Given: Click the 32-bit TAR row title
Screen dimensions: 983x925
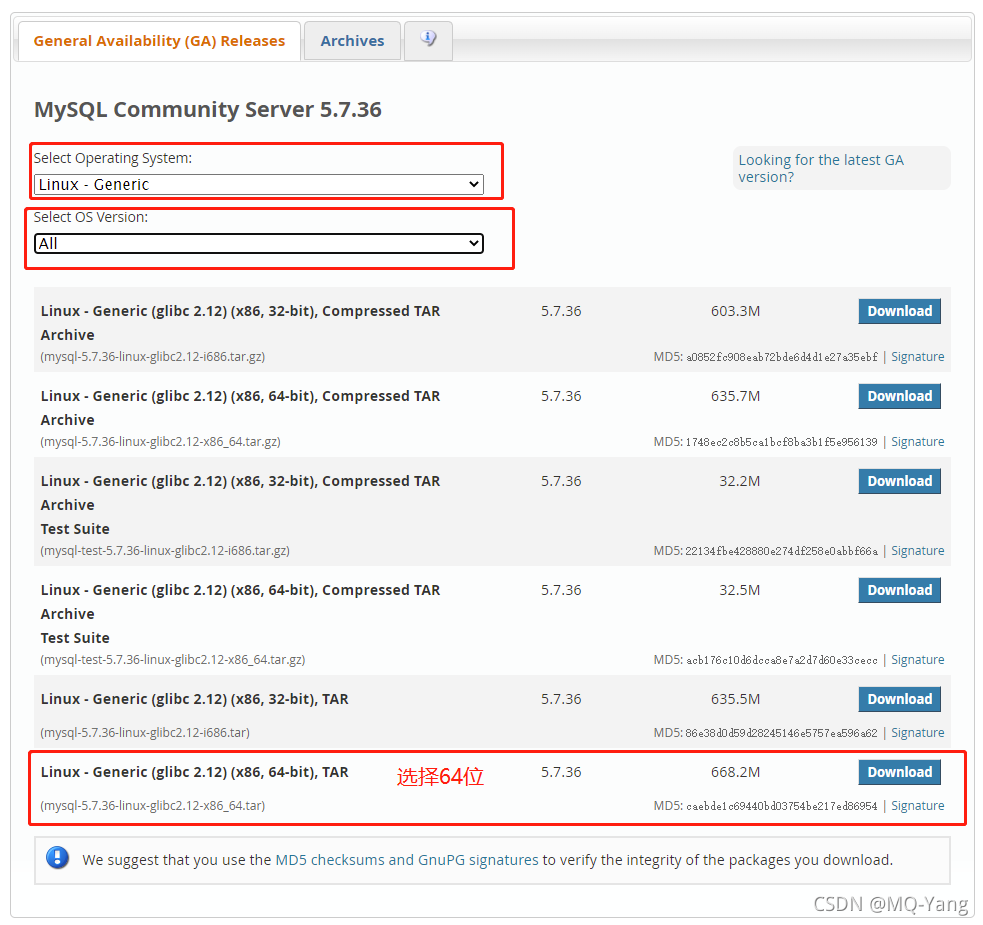Looking at the screenshot, I should pos(194,699).
